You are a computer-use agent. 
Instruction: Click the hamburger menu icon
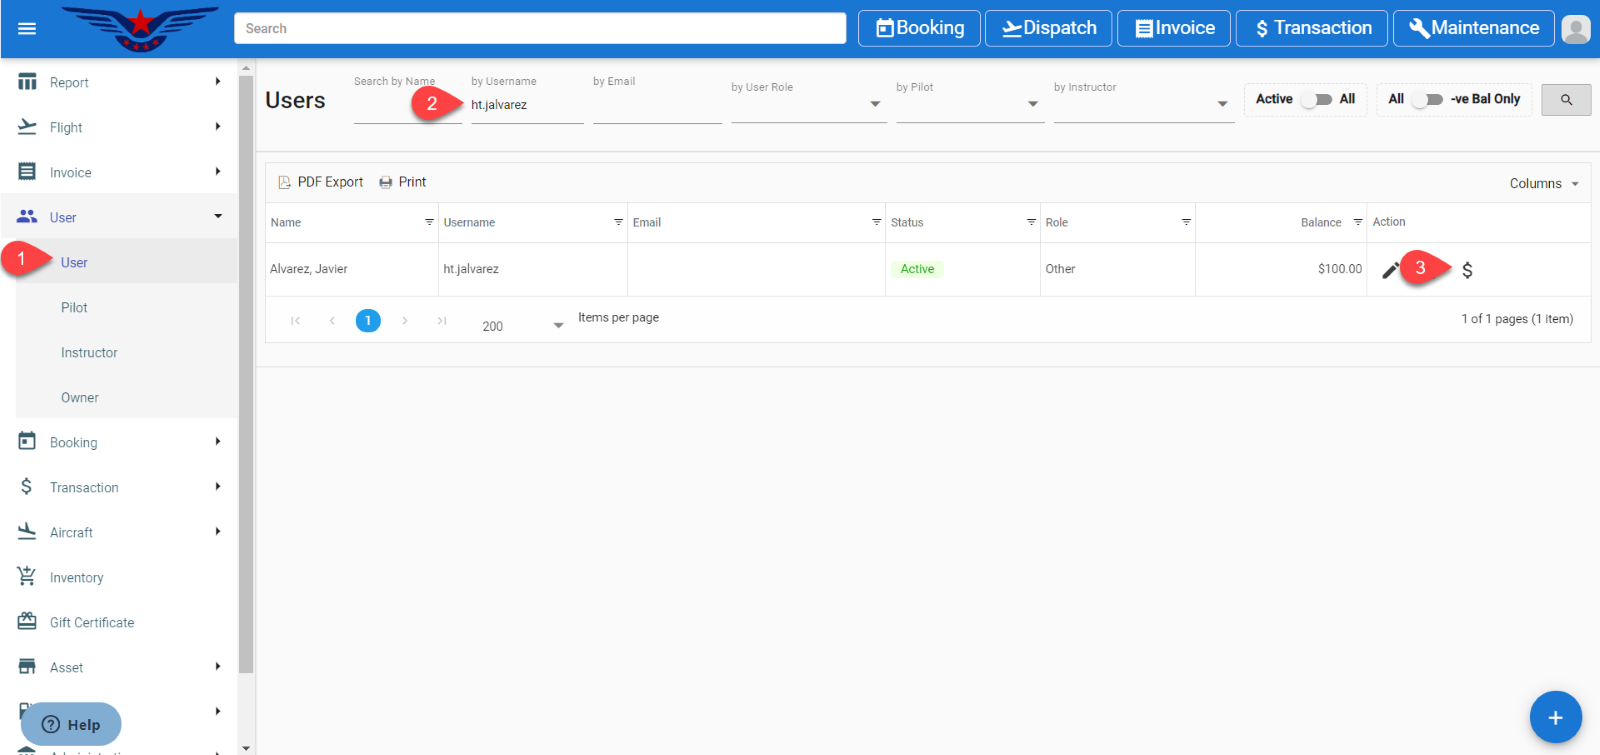(x=27, y=28)
